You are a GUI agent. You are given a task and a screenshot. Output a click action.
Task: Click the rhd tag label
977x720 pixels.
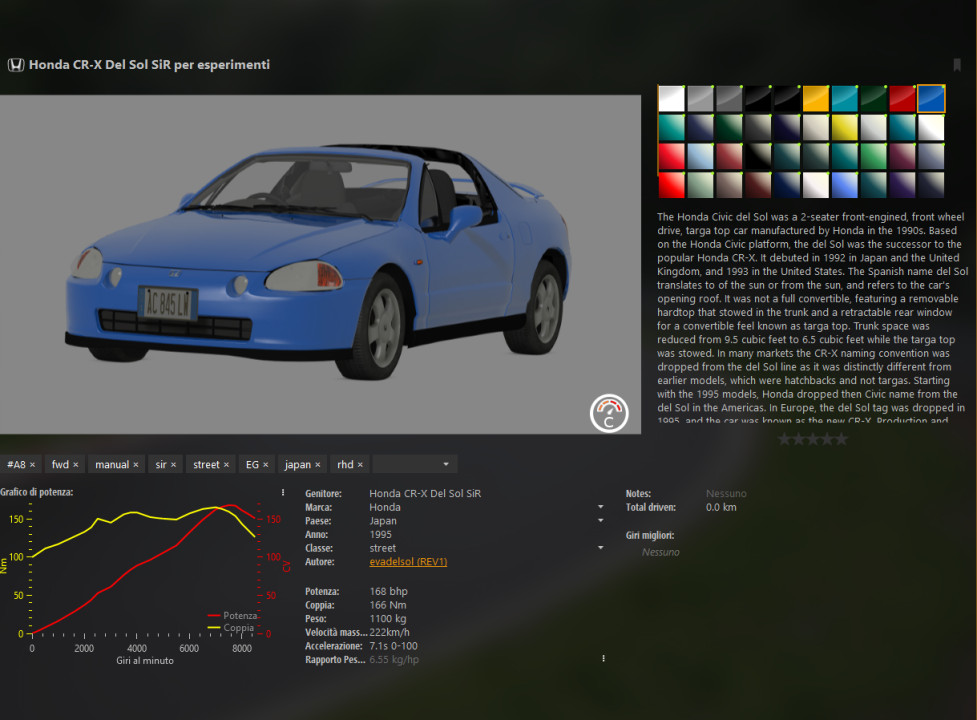(x=345, y=465)
